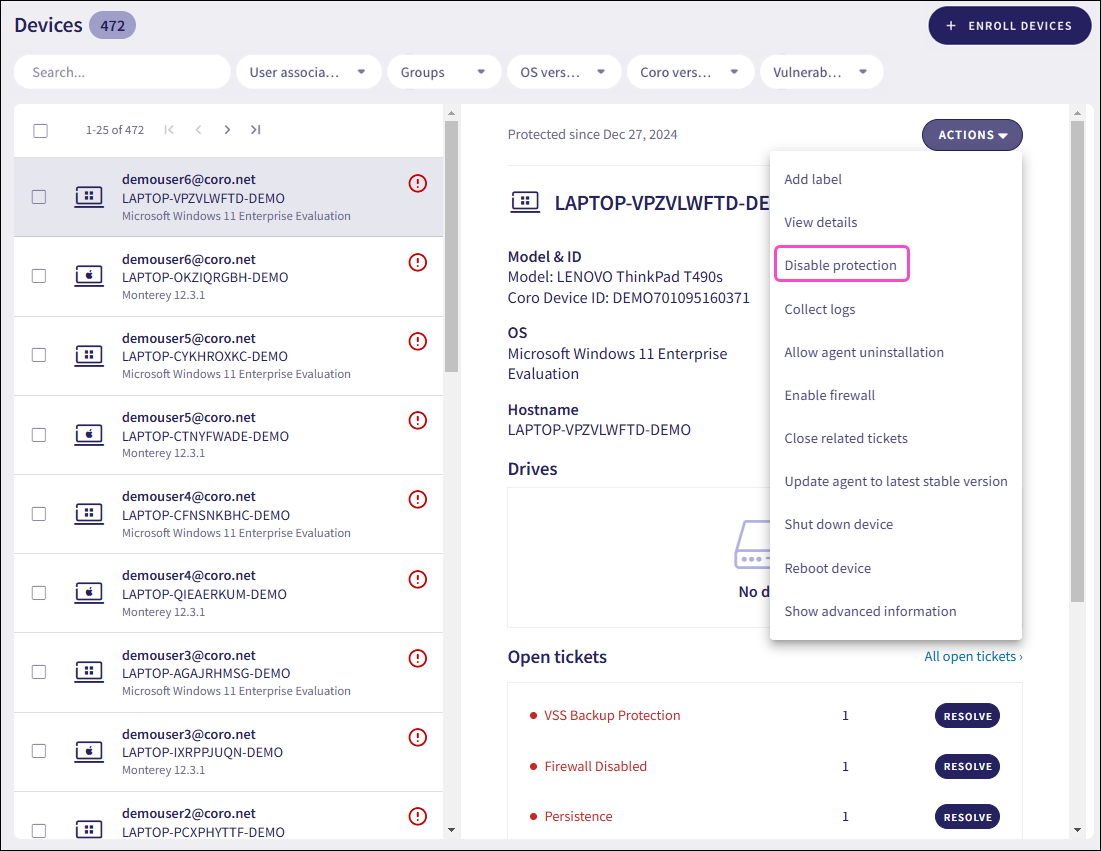Click alert icon for LAPTOP-CTNYFWADE-DEMO row

pyautogui.click(x=418, y=421)
